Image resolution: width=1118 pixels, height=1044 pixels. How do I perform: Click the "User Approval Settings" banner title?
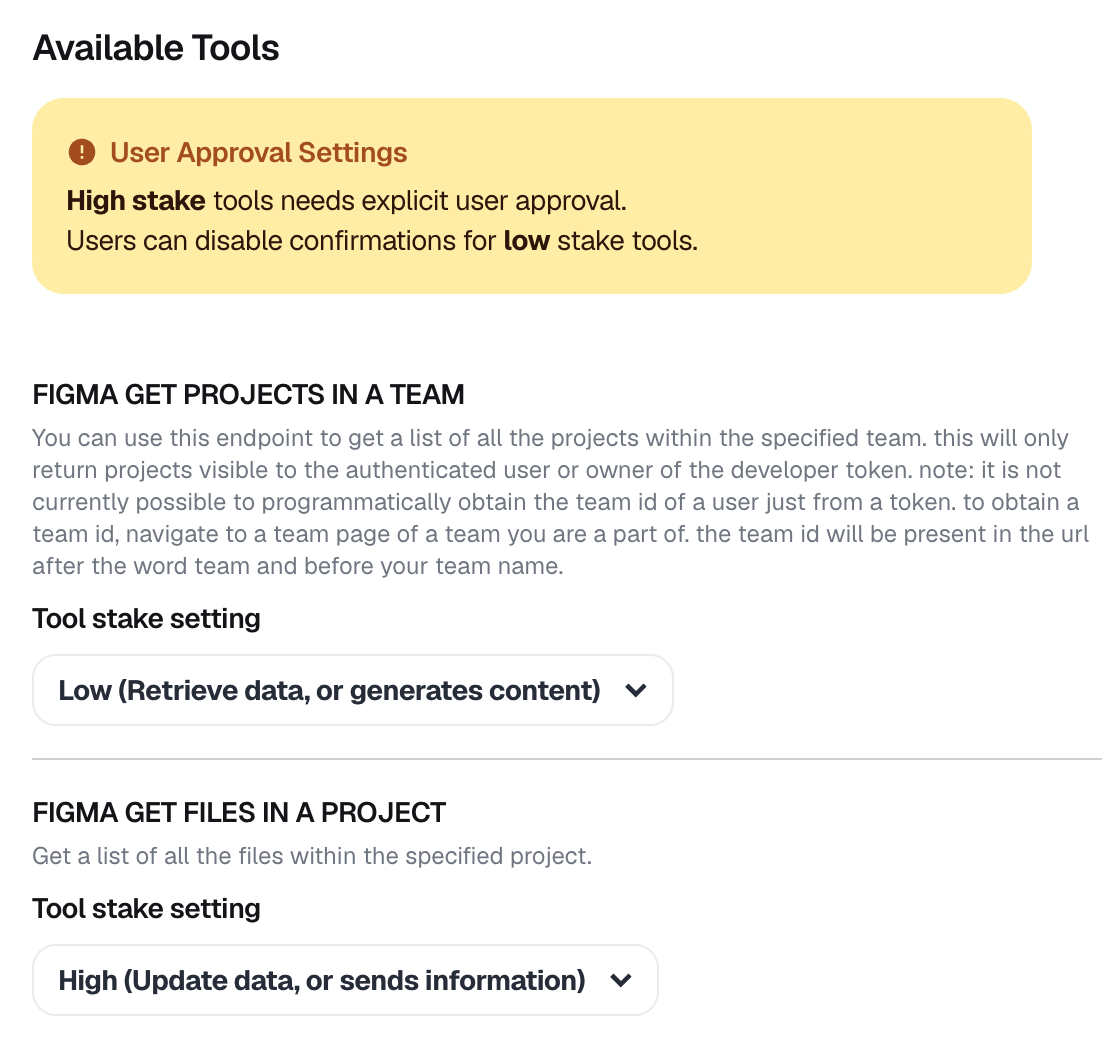tap(258, 153)
